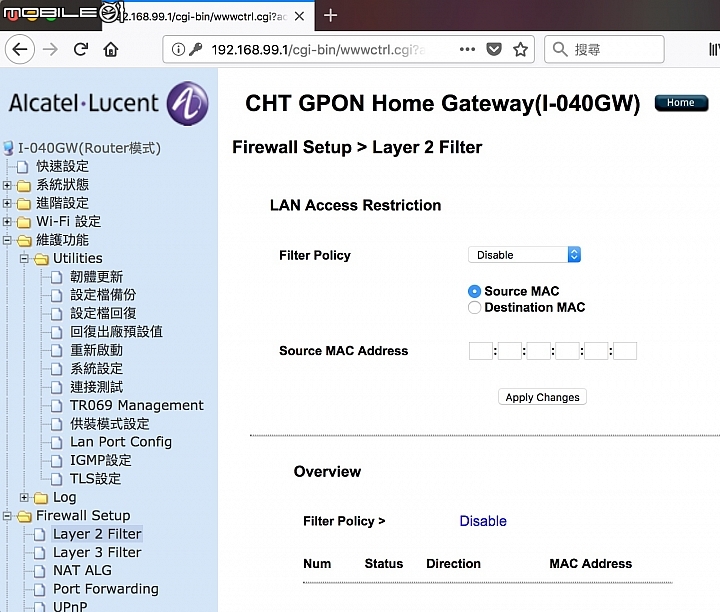Image resolution: width=720 pixels, height=612 pixels.
Task: Select Layer 2 Filter in sidebar
Action: click(97, 534)
